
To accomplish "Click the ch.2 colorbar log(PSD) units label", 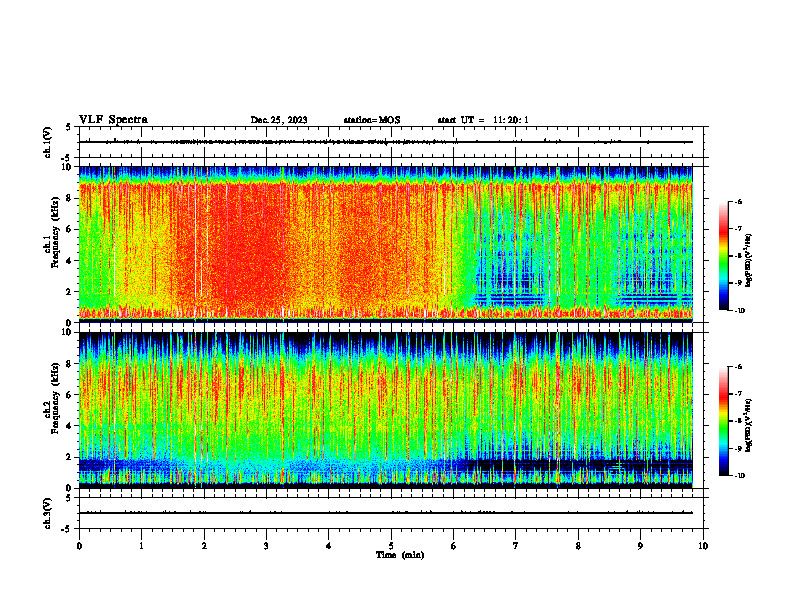I will coord(750,425).
